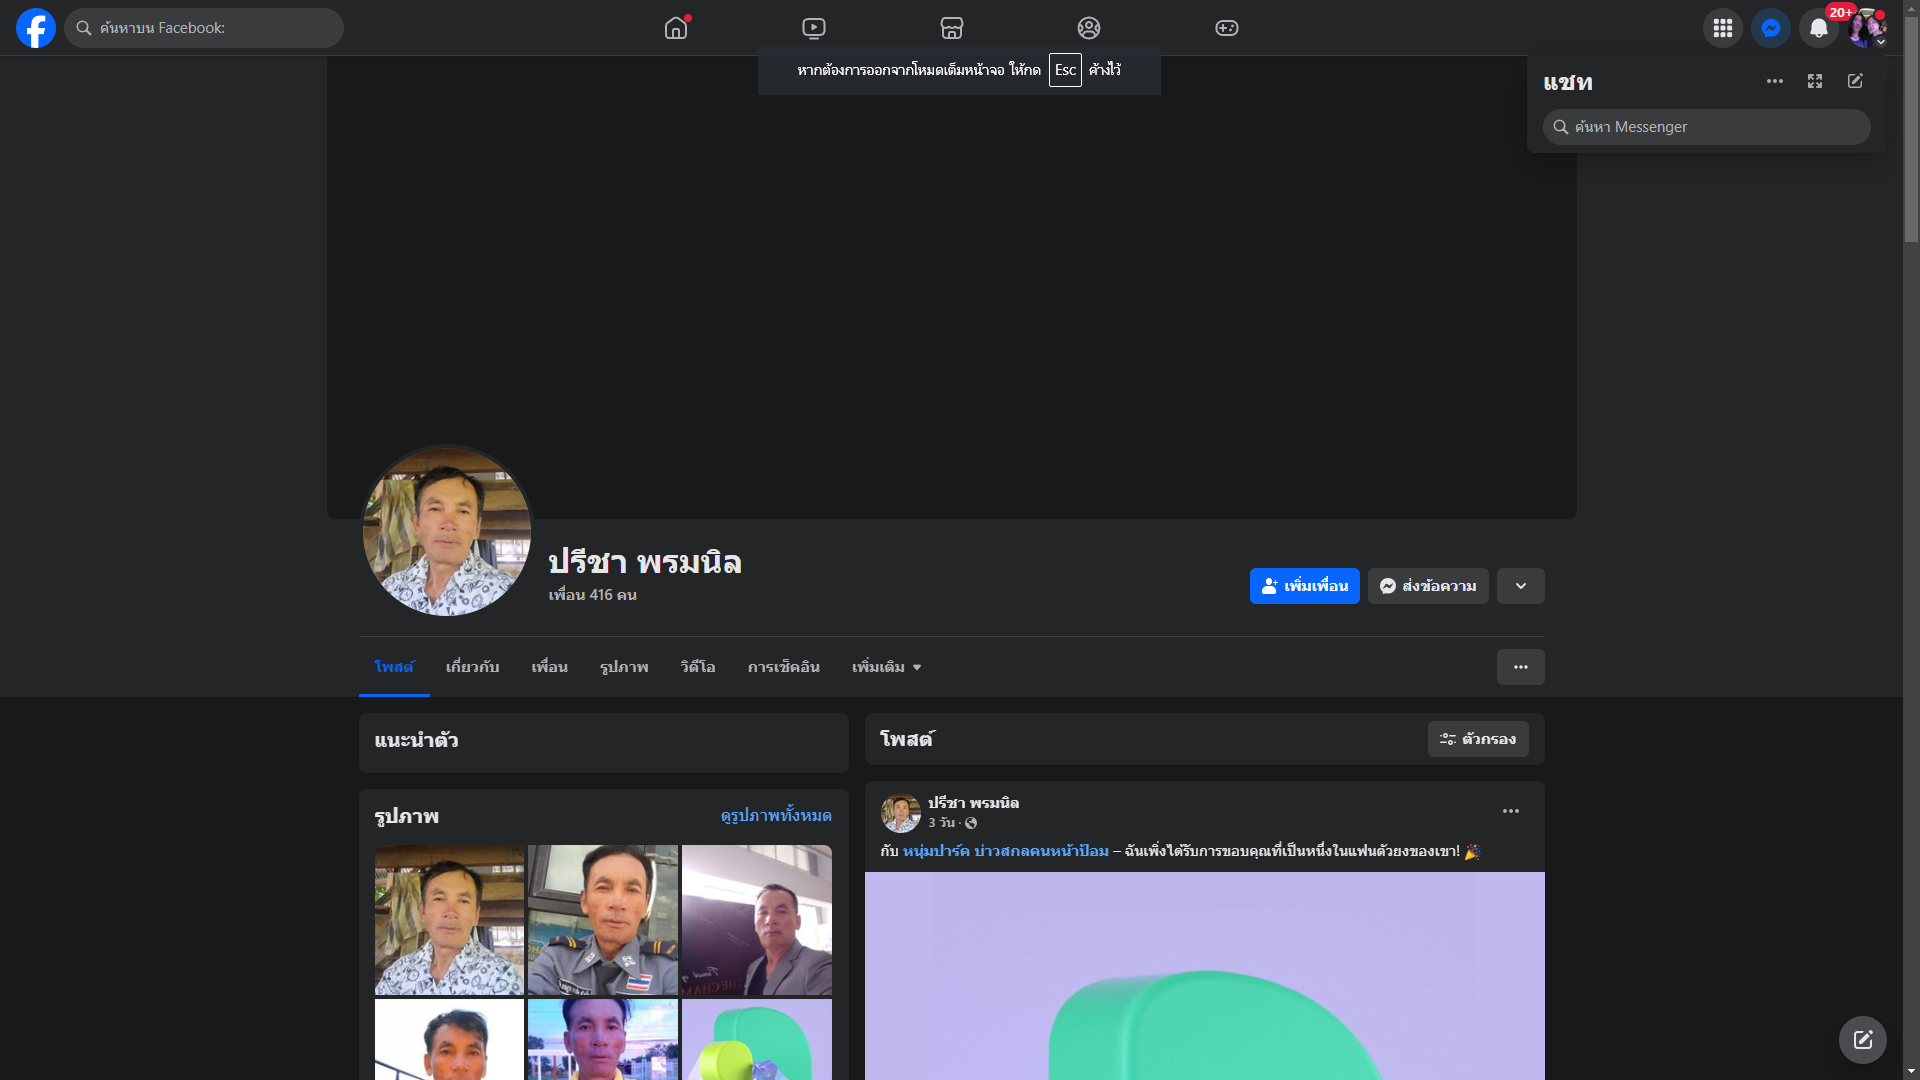The image size is (1920, 1080).
Task: Open the apps grid menu icon
Action: click(x=1722, y=28)
